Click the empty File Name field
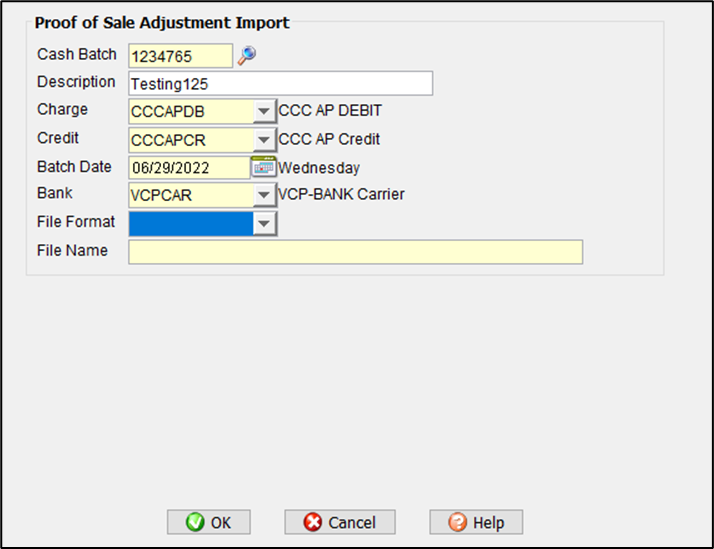 click(355, 251)
